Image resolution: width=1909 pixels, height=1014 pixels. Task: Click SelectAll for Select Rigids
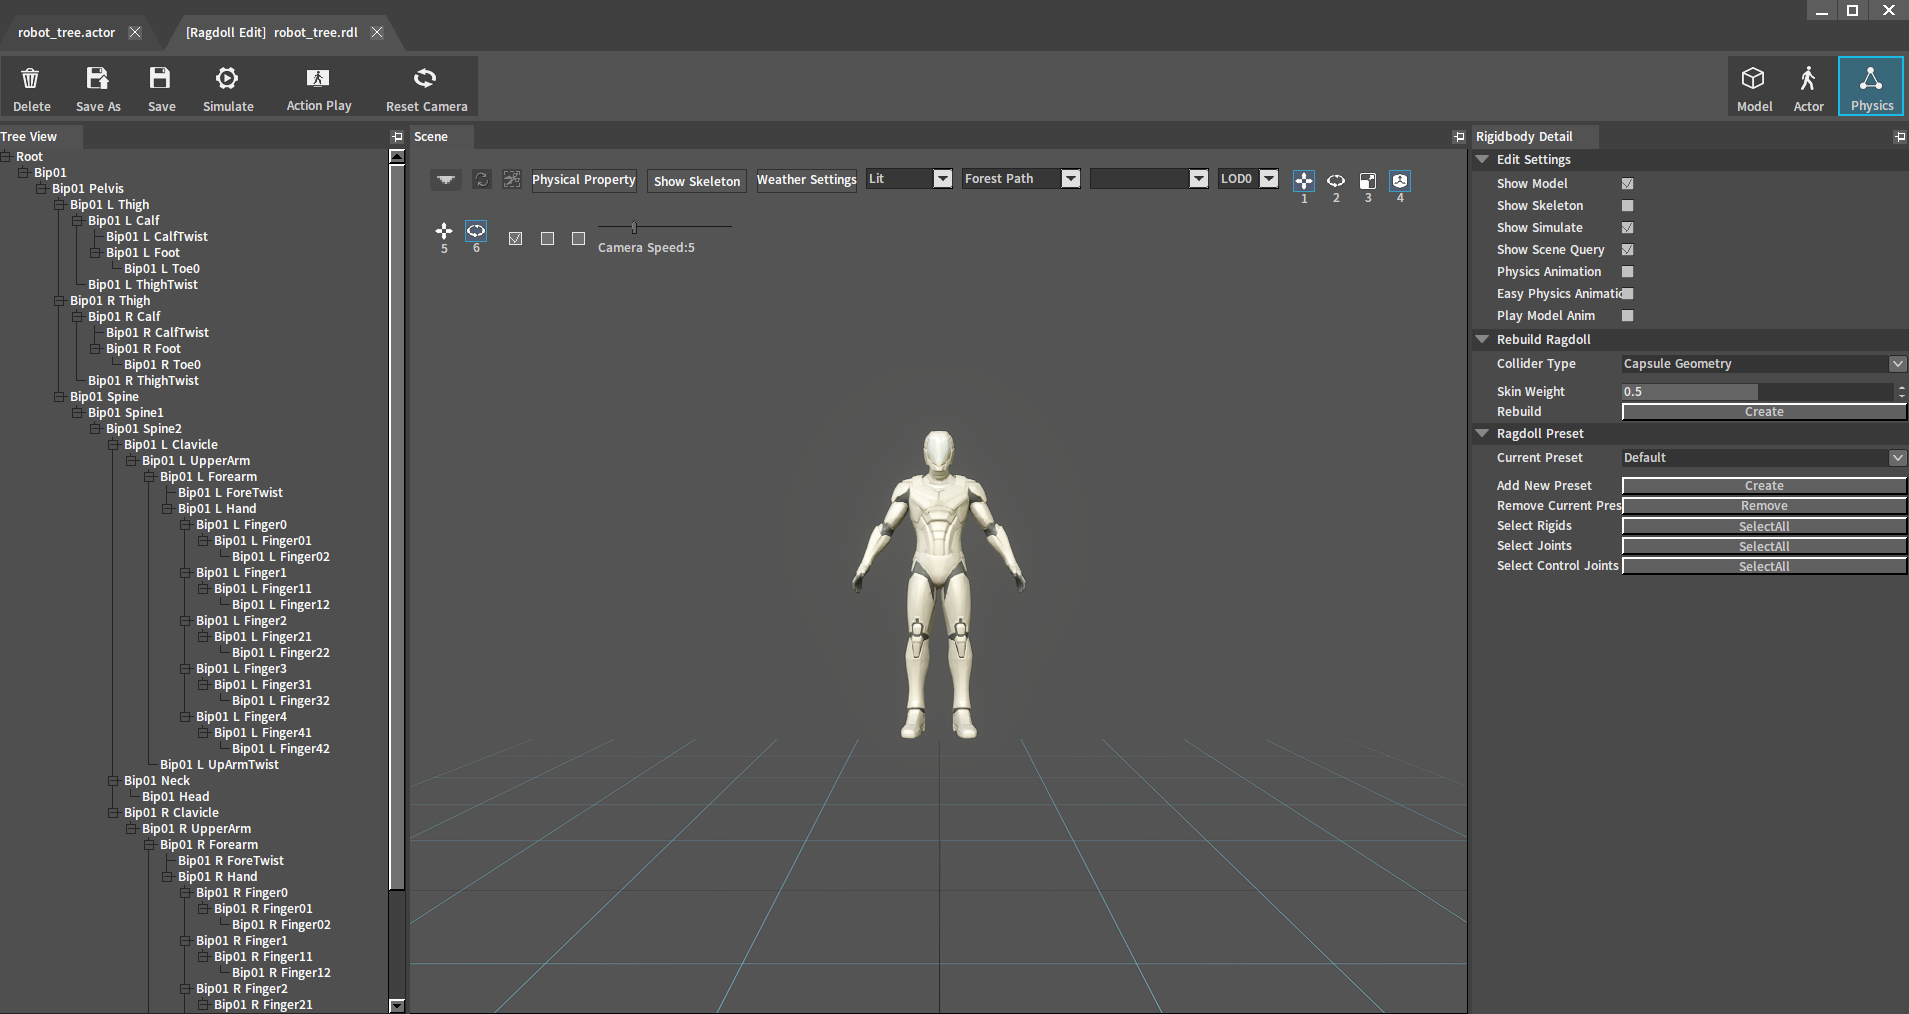tap(1763, 526)
